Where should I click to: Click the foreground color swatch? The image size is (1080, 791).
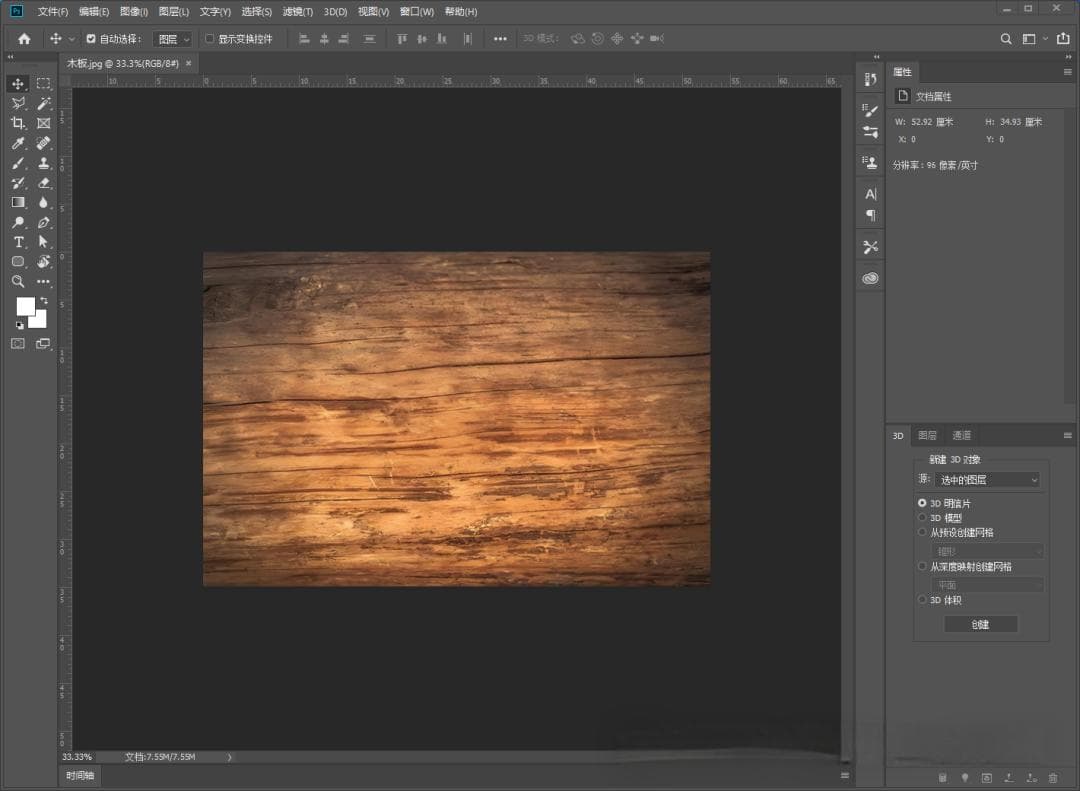tap(25, 307)
